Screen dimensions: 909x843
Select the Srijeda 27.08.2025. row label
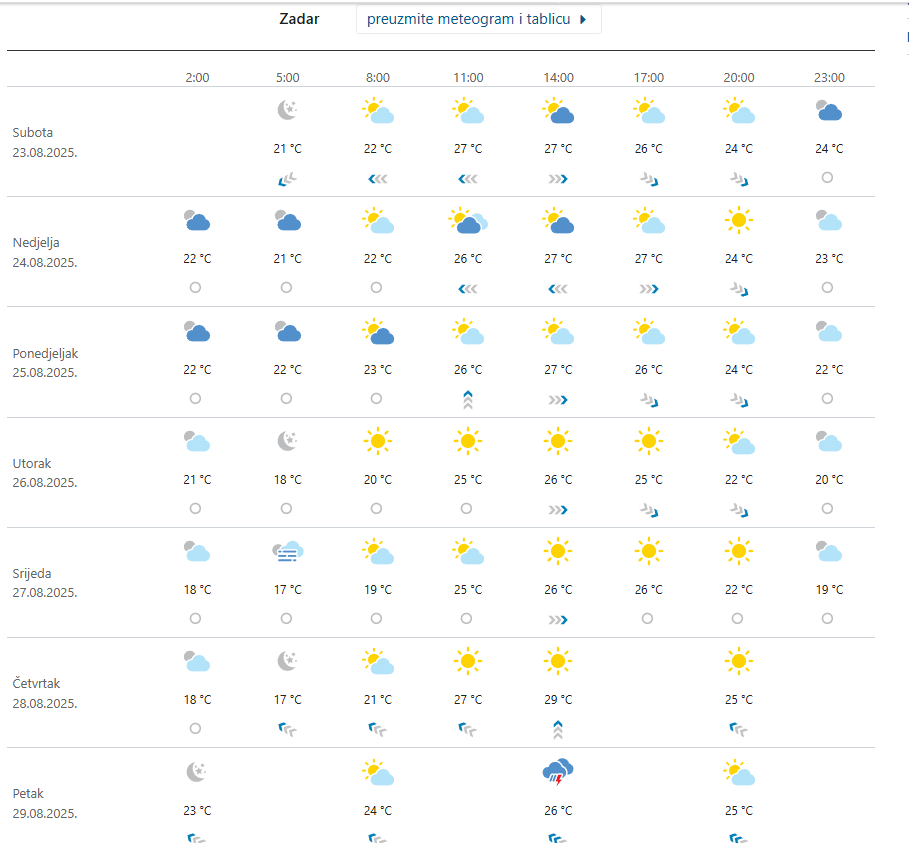click(x=45, y=583)
